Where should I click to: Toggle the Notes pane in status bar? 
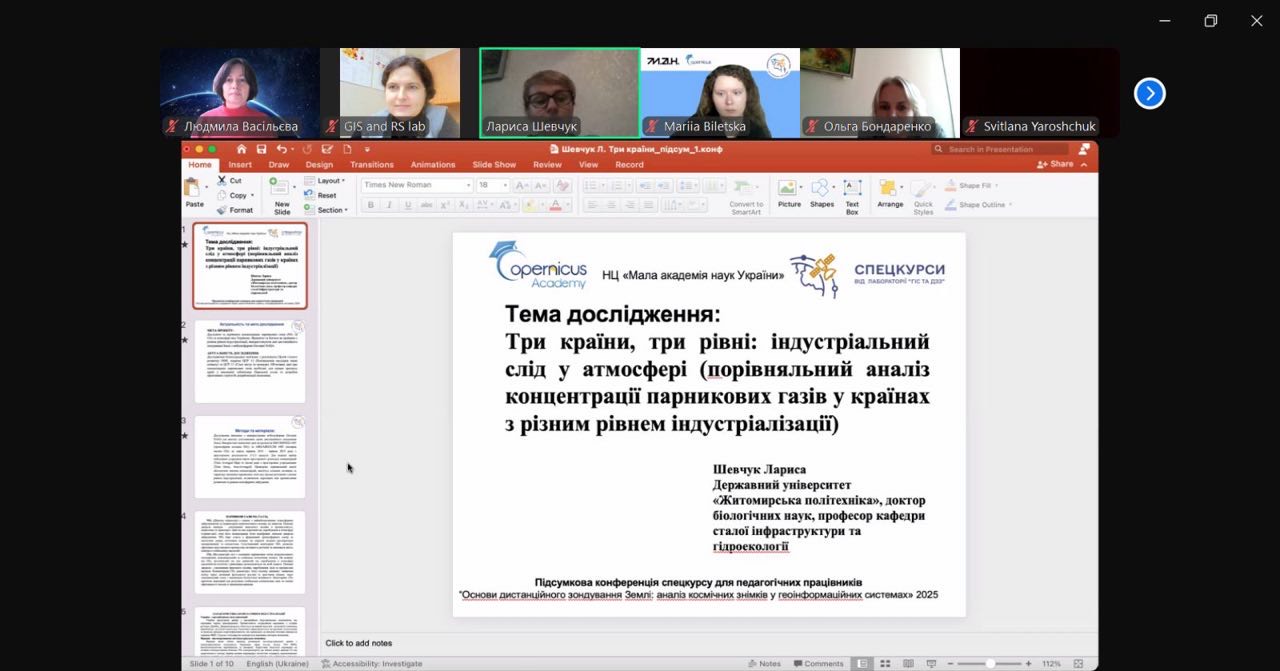tap(765, 663)
